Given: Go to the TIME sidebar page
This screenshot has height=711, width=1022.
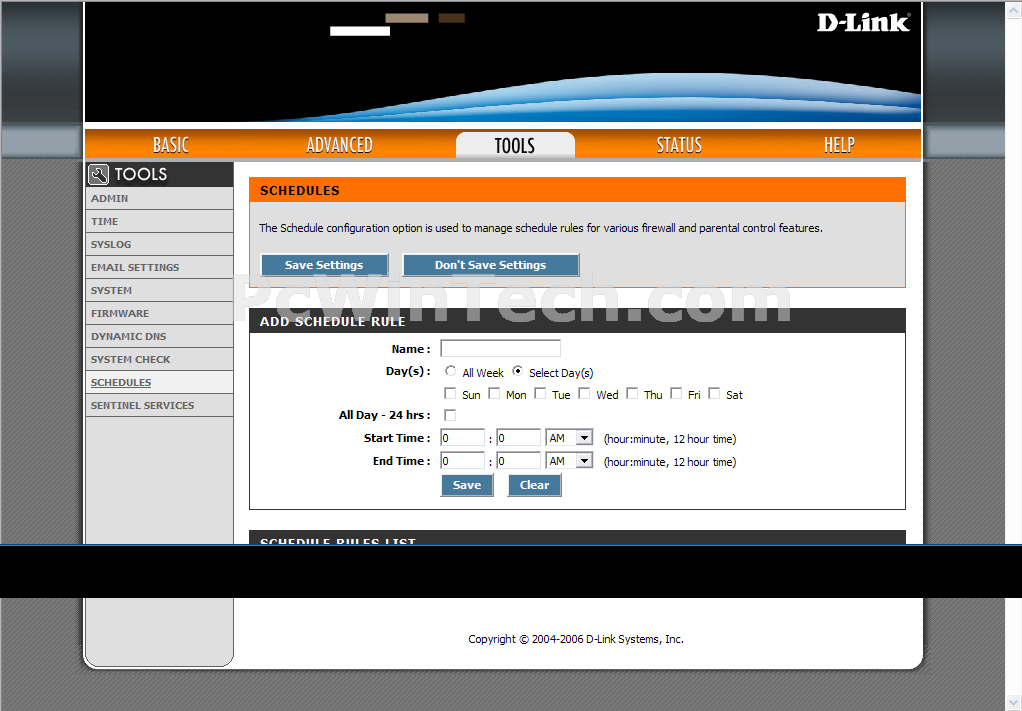Looking at the screenshot, I should pyautogui.click(x=159, y=222).
